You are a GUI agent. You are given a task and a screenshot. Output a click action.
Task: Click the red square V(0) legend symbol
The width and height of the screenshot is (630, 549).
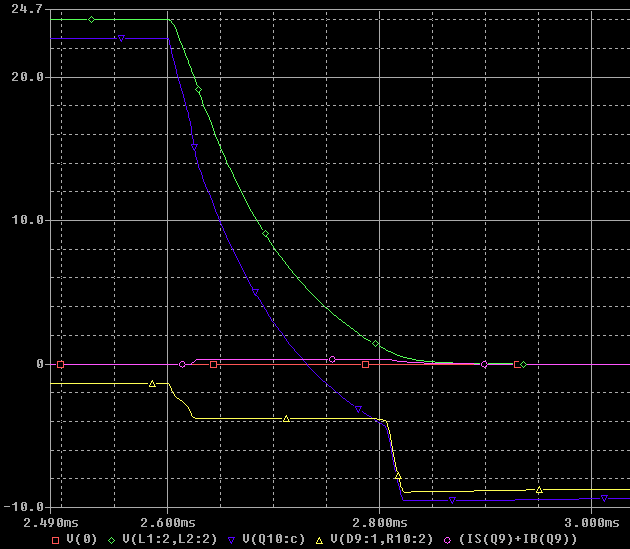[56, 539]
